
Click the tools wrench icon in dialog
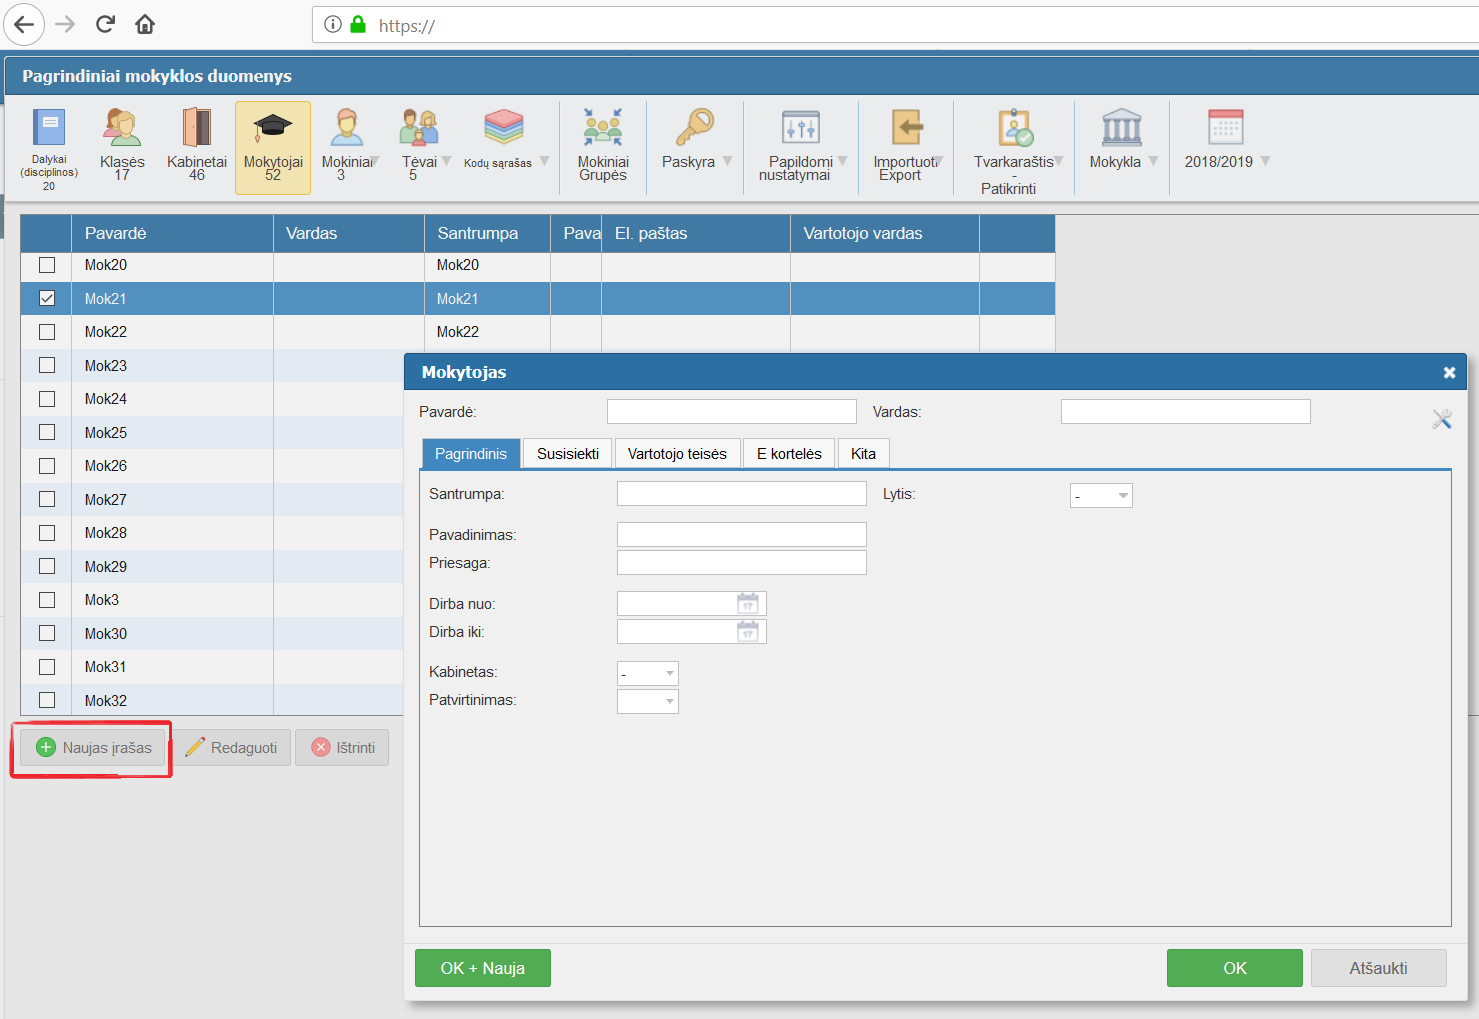pos(1441,420)
